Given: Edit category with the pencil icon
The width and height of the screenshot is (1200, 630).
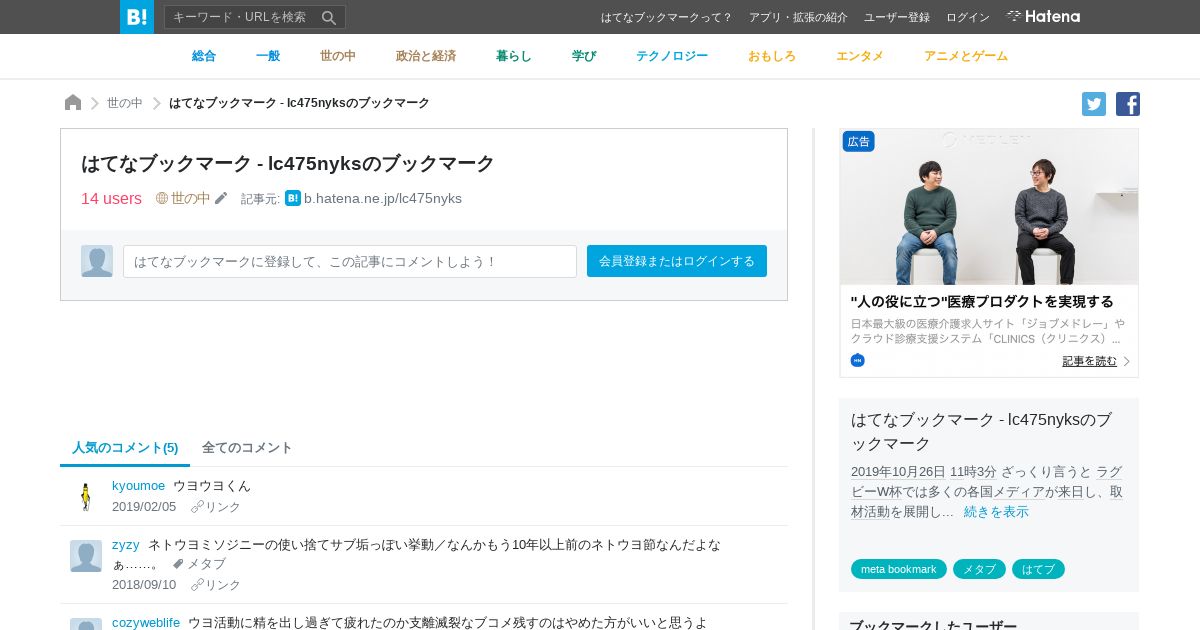Looking at the screenshot, I should pos(221,198).
